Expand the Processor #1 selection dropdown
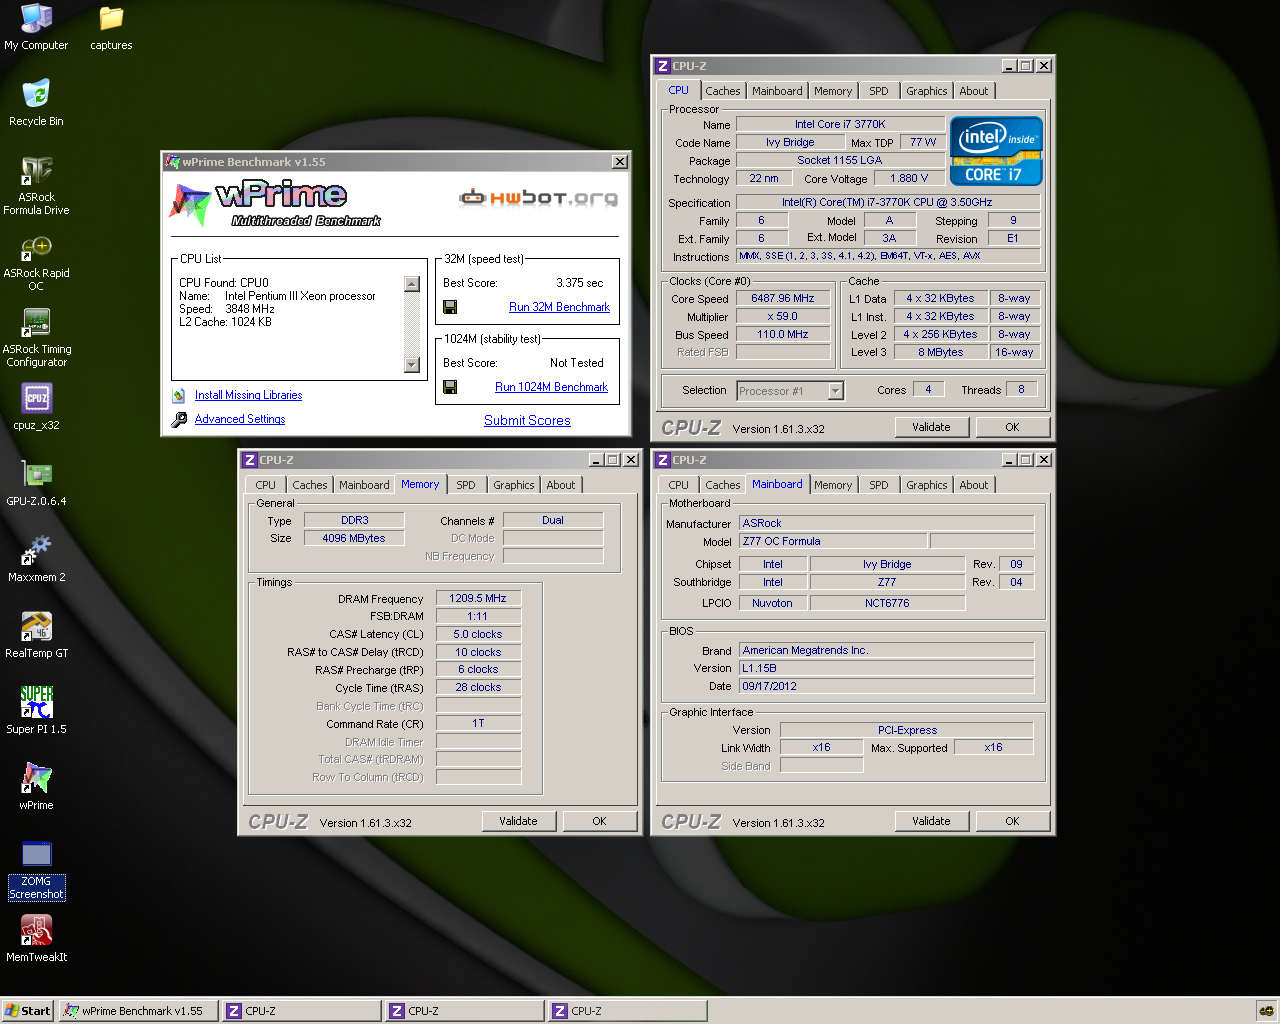The image size is (1280, 1024). (x=835, y=391)
